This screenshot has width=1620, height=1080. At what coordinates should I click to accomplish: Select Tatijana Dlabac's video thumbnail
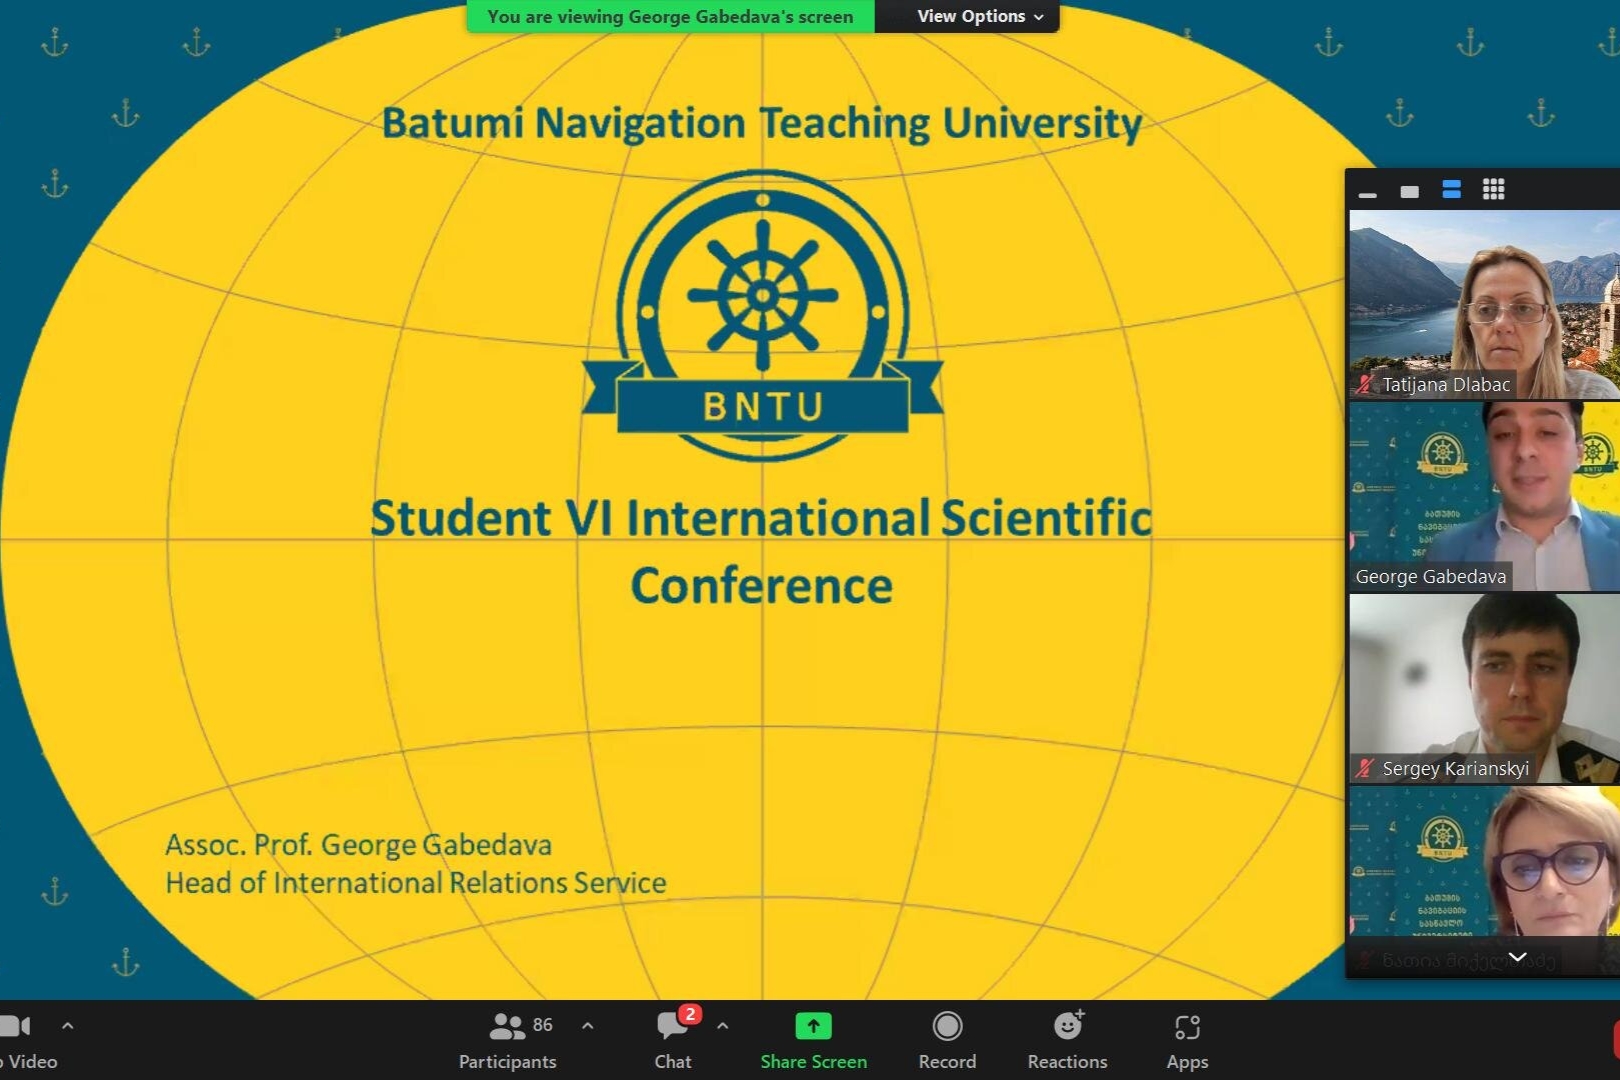click(x=1484, y=304)
